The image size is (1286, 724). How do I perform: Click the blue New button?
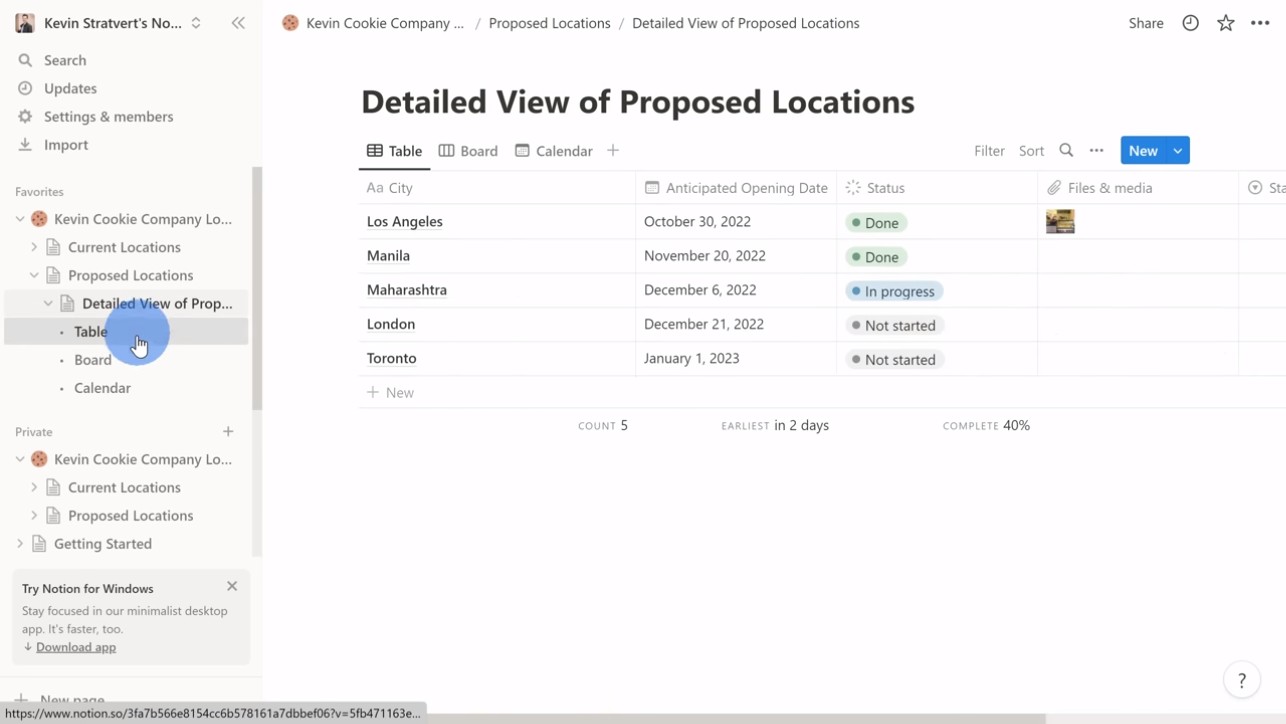pyautogui.click(x=1143, y=151)
